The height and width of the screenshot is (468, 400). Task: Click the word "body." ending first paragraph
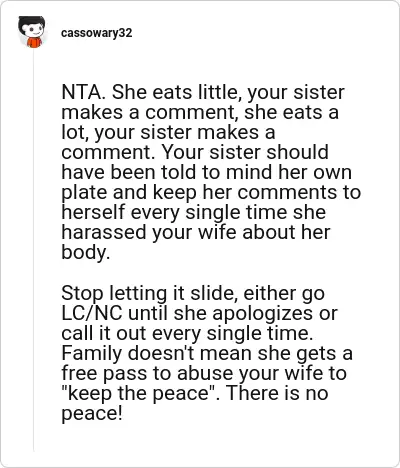[x=86, y=252]
